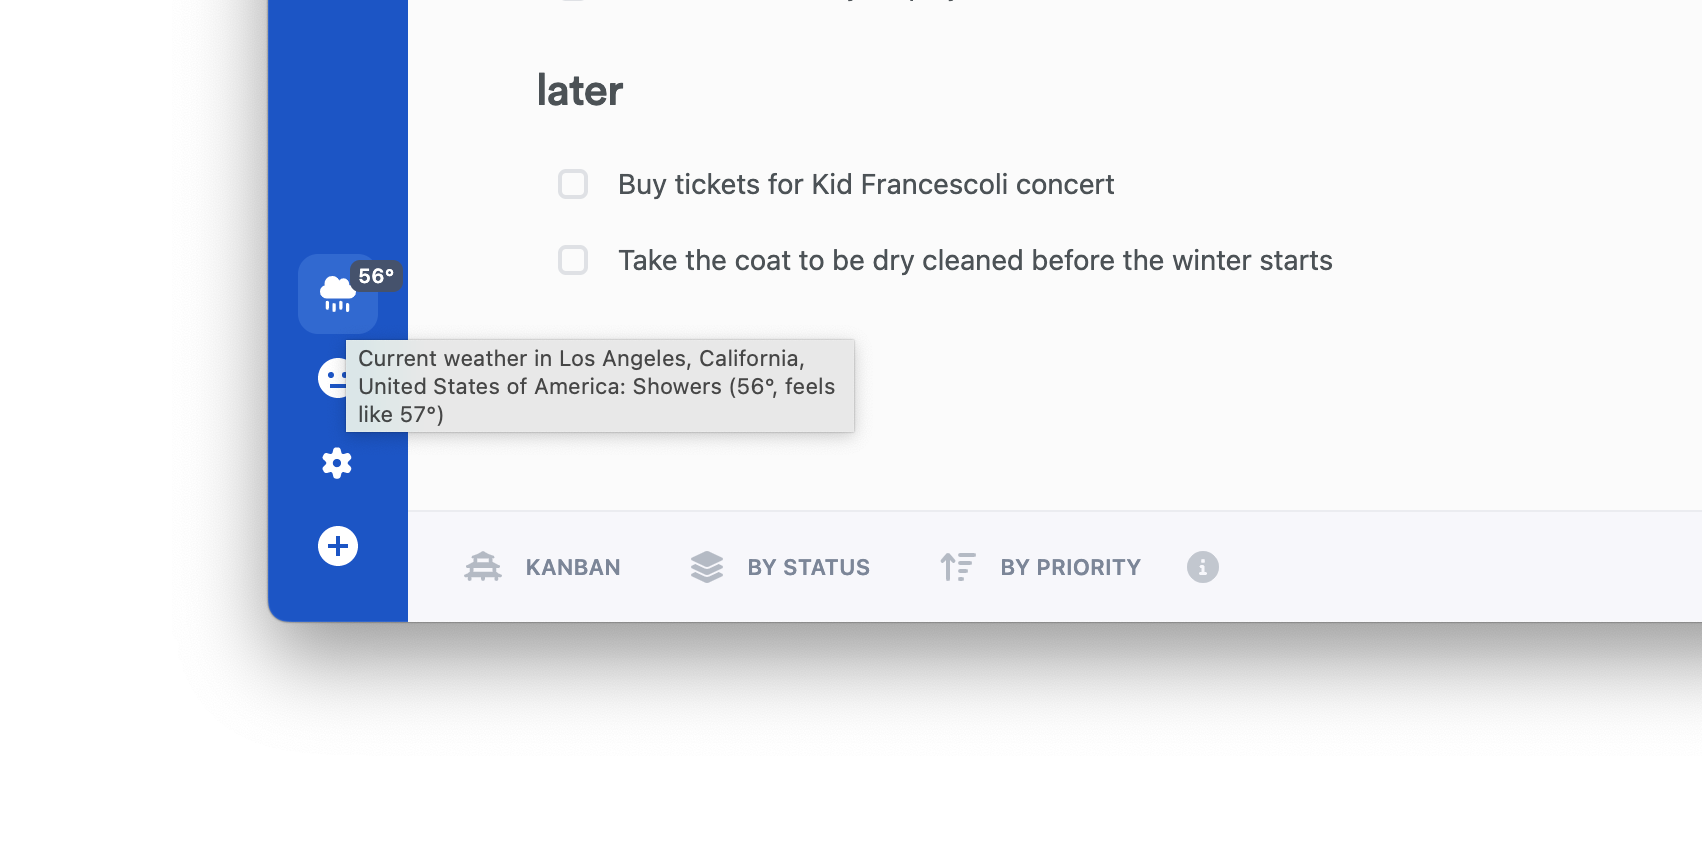Open the Kid Francescoli concert task text
This screenshot has width=1702, height=860.
coord(865,184)
